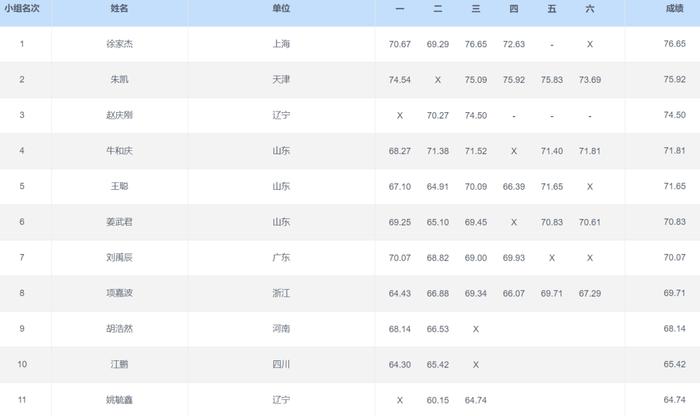Image resolution: width=700 pixels, height=416 pixels.
Task: Click the value 69.93
Action: tap(514, 258)
